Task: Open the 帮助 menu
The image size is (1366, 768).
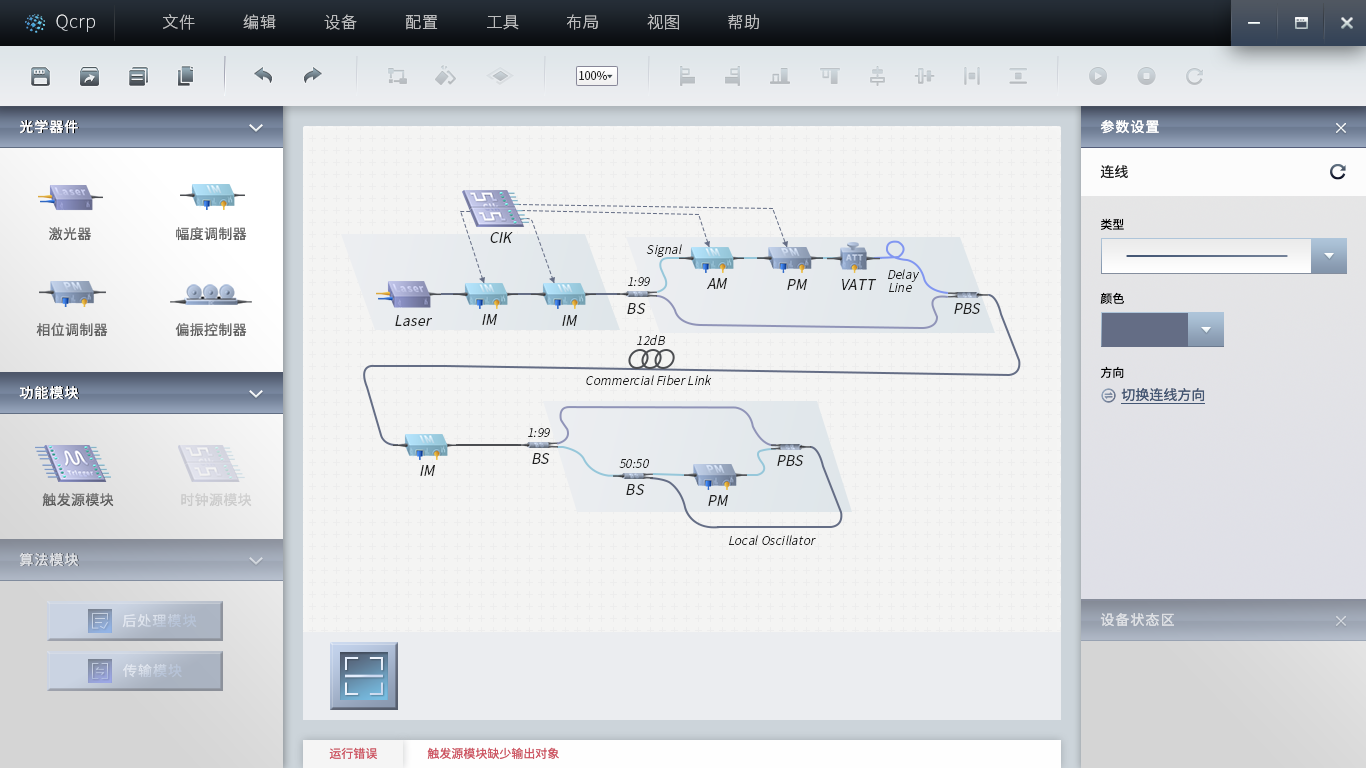Action: pos(744,22)
